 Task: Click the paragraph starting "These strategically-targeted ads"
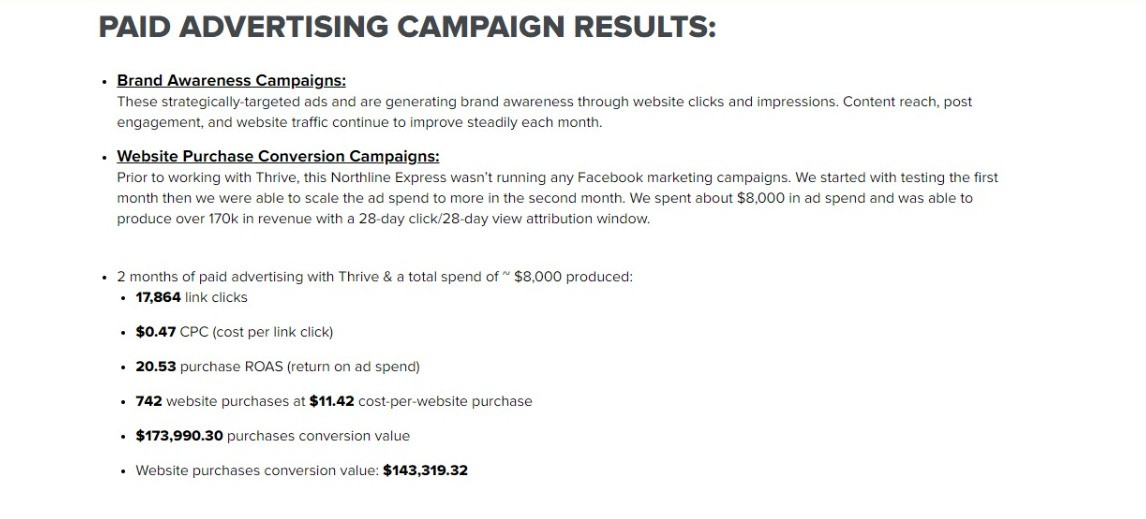544,102
